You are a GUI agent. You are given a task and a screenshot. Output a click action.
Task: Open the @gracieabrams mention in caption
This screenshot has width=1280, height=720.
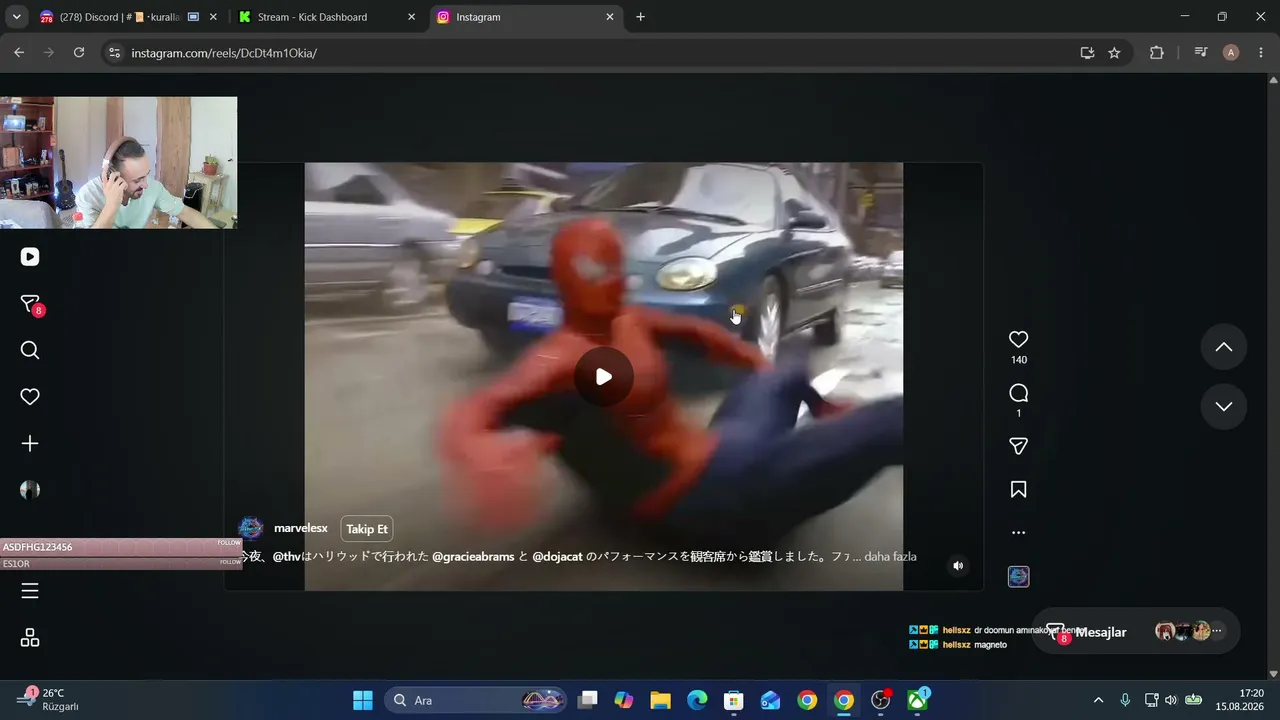tap(473, 557)
